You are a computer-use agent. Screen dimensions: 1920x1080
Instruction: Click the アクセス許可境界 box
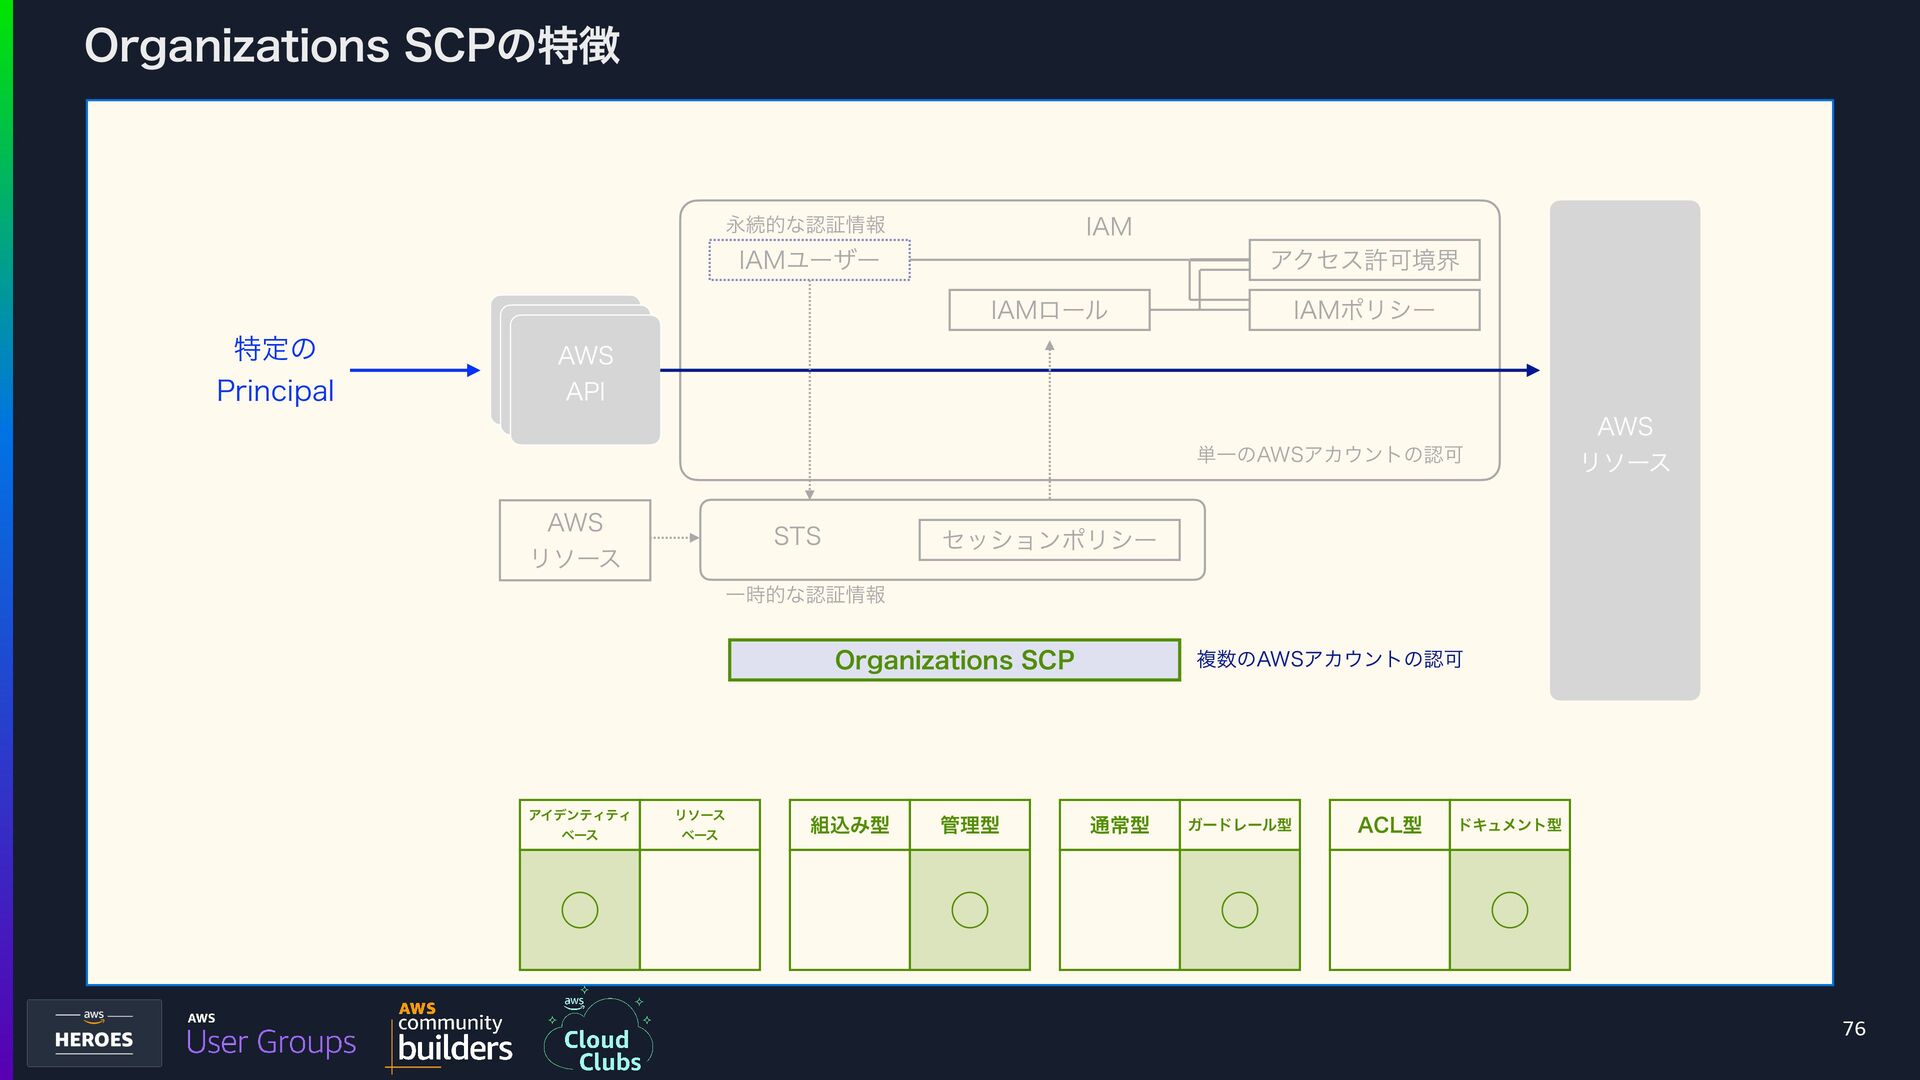(1364, 260)
